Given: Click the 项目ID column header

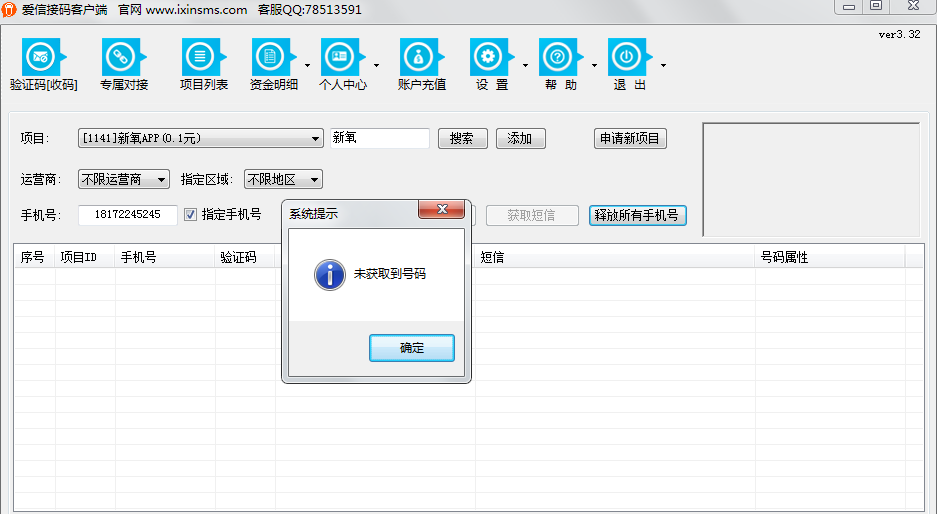Looking at the screenshot, I should pos(85,257).
